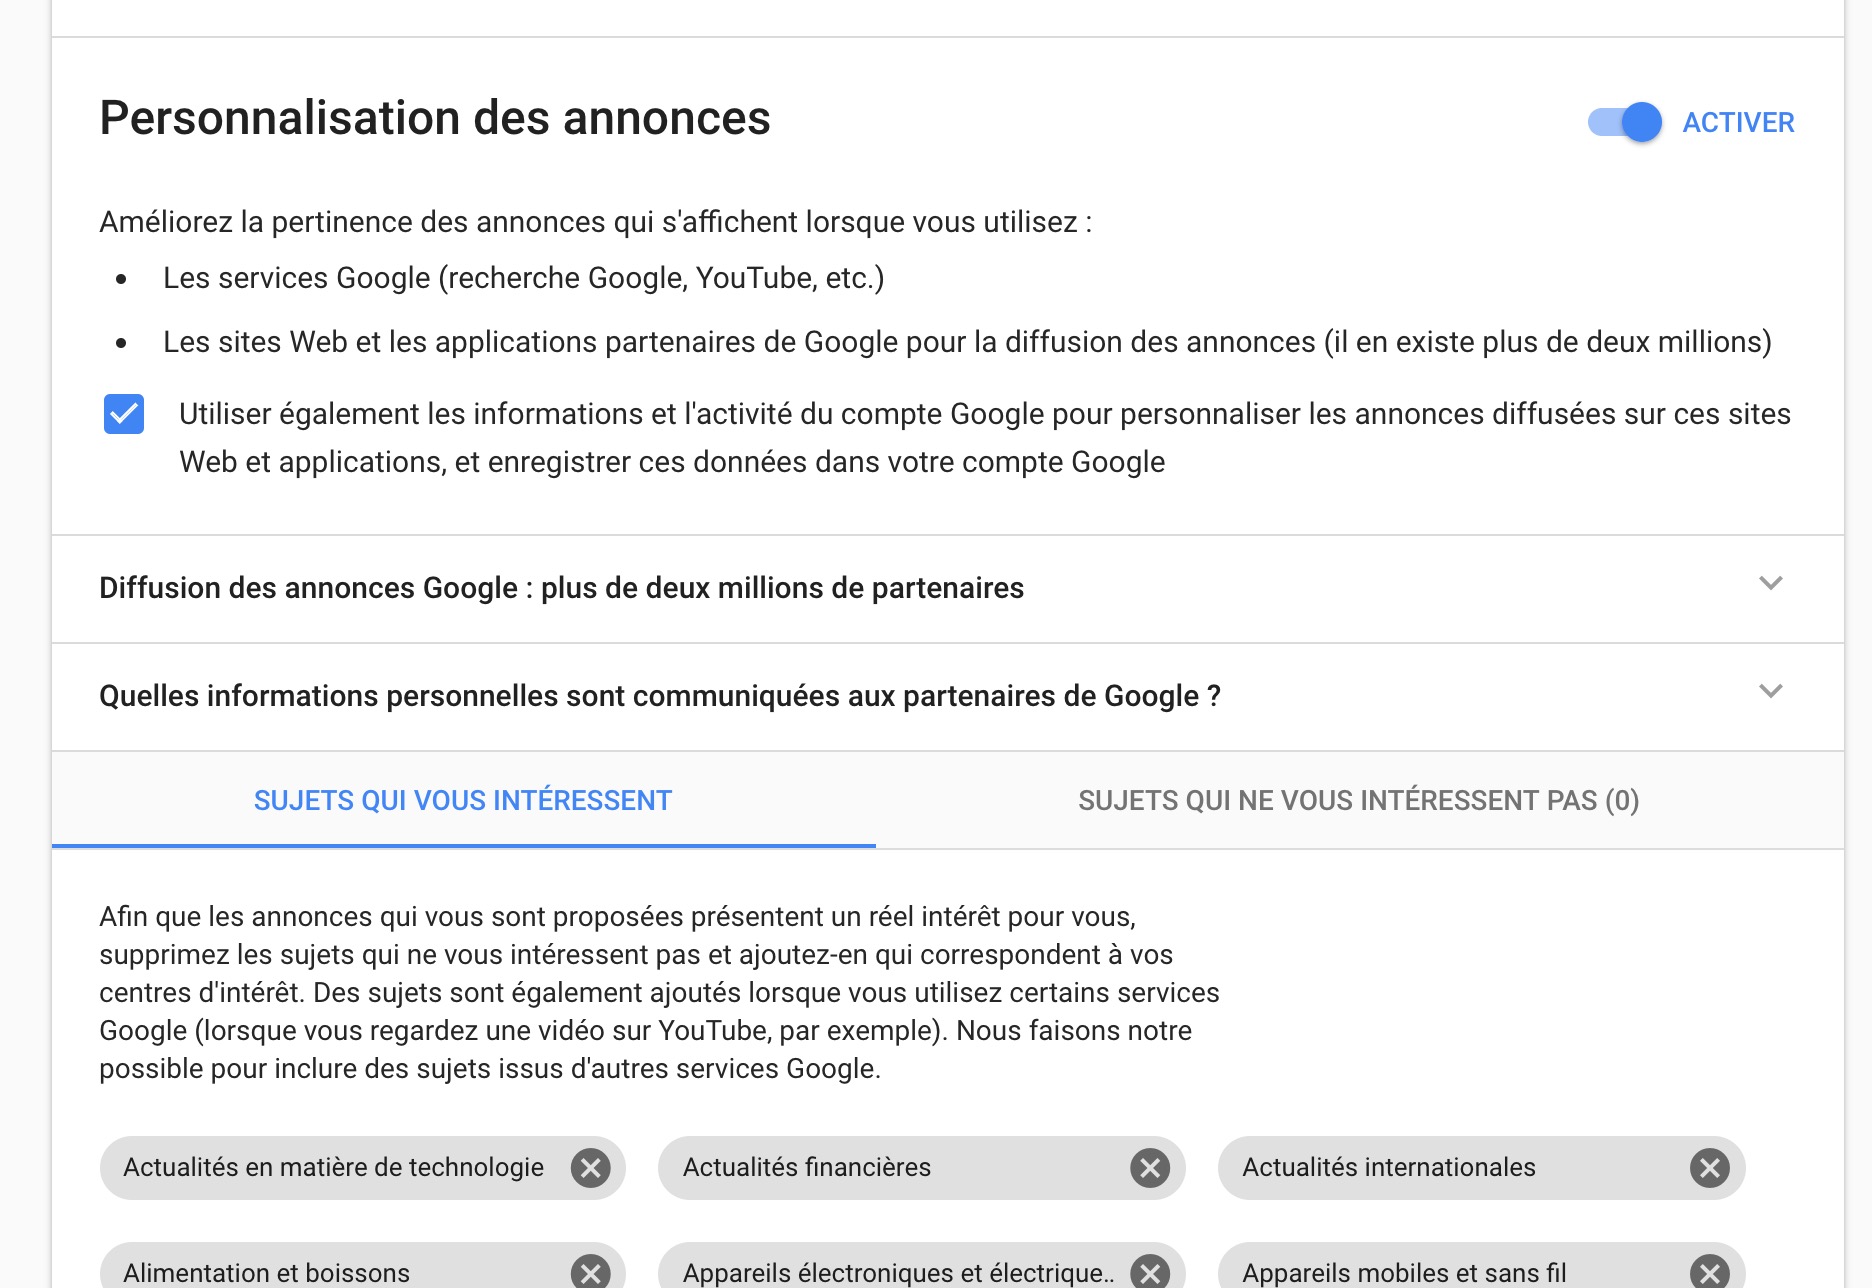1872x1288 pixels.
Task: Open the Diffusion des annonces Google section
Action: [x=561, y=588]
